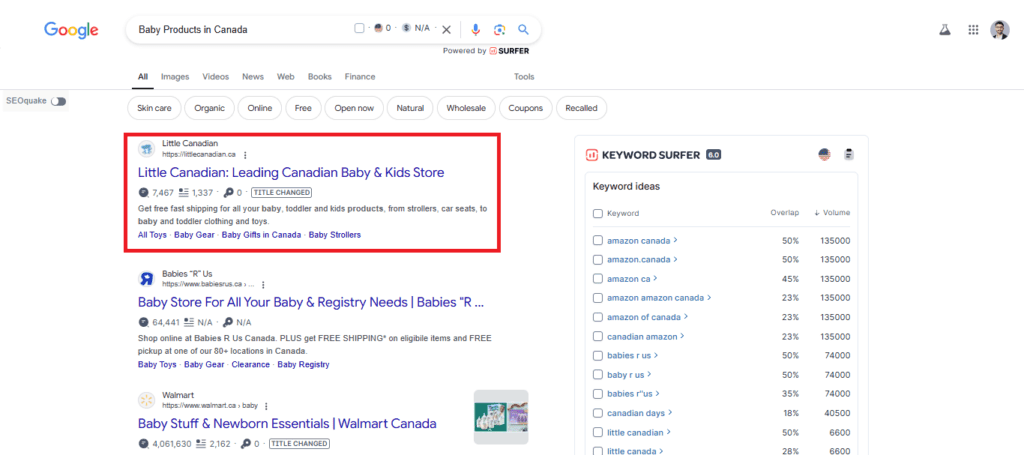Switch to the Images tab

click(x=174, y=77)
